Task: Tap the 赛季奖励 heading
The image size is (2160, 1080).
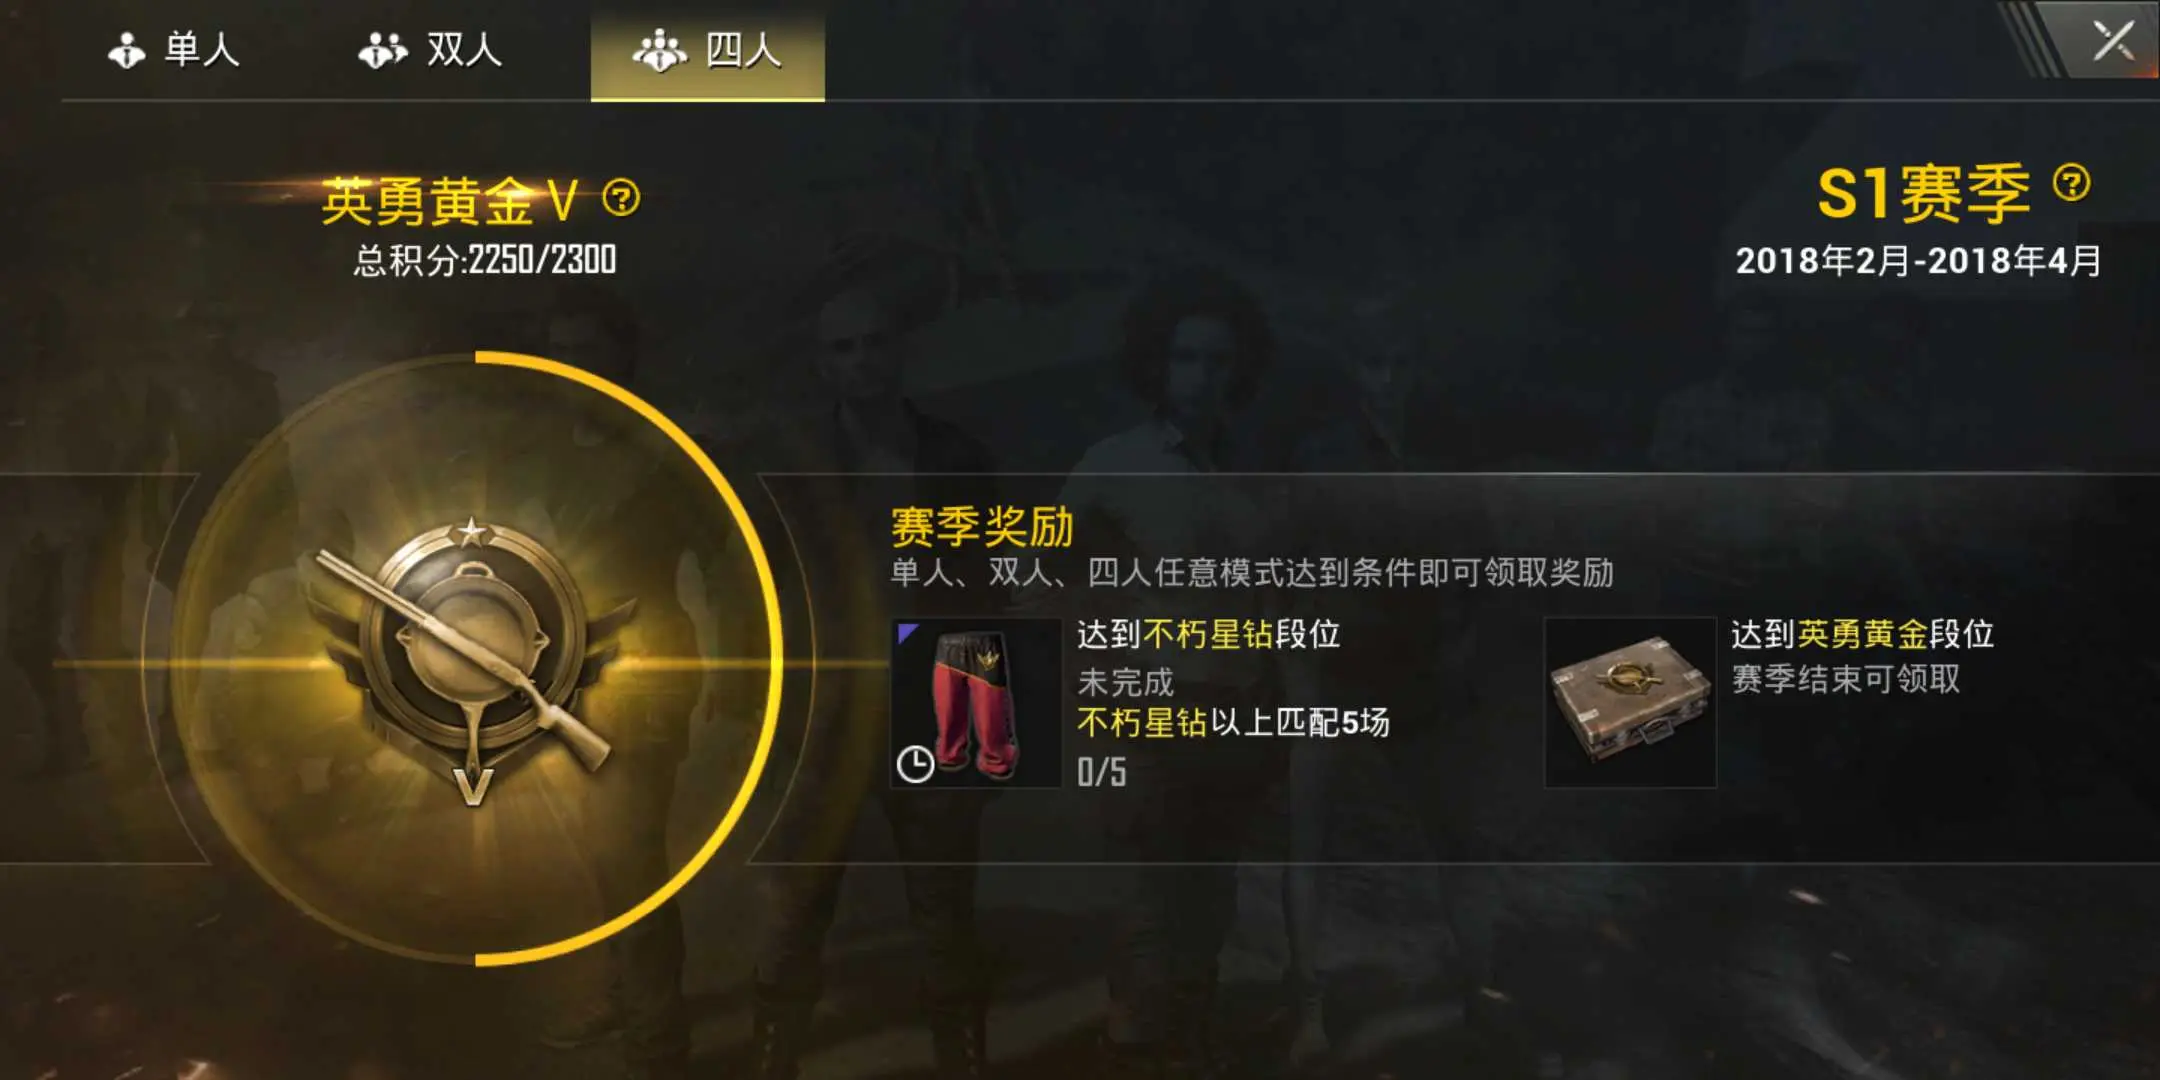Action: coord(982,526)
